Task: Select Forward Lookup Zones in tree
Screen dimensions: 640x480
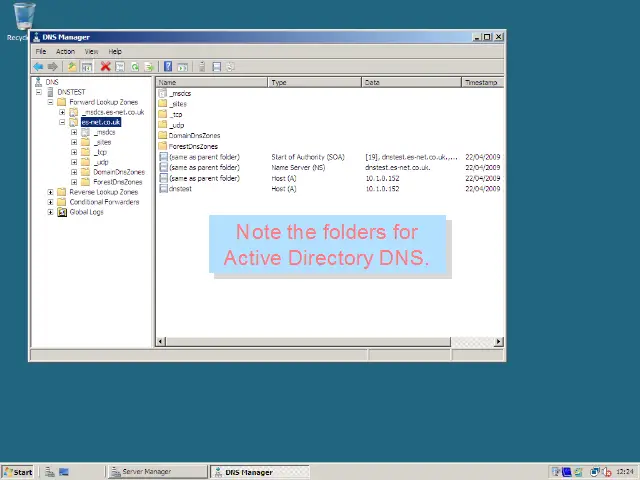Action: pyautogui.click(x=103, y=102)
